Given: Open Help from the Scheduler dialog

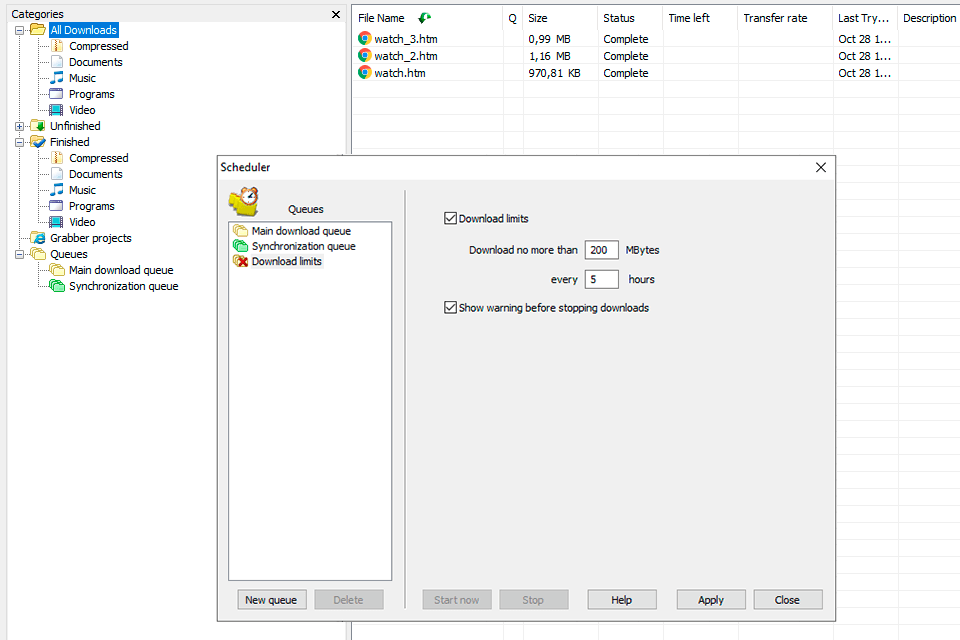Looking at the screenshot, I should pos(621,599).
